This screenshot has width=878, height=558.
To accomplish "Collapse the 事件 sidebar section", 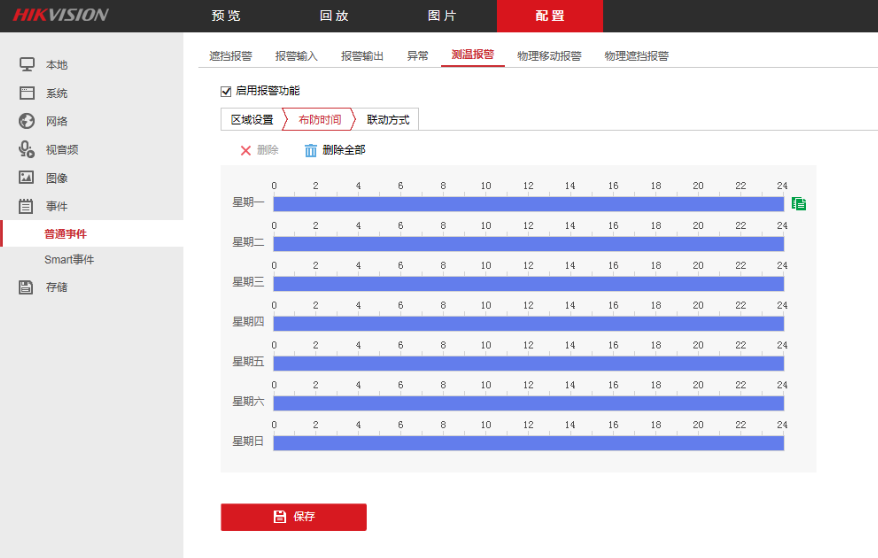I will (56, 206).
